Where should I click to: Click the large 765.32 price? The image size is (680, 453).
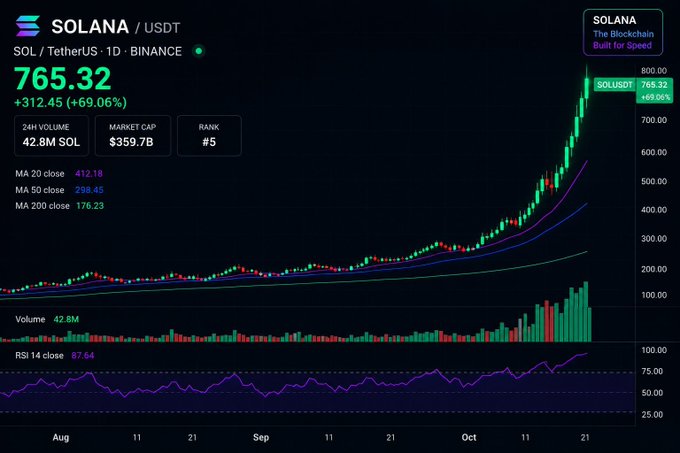coord(62,78)
